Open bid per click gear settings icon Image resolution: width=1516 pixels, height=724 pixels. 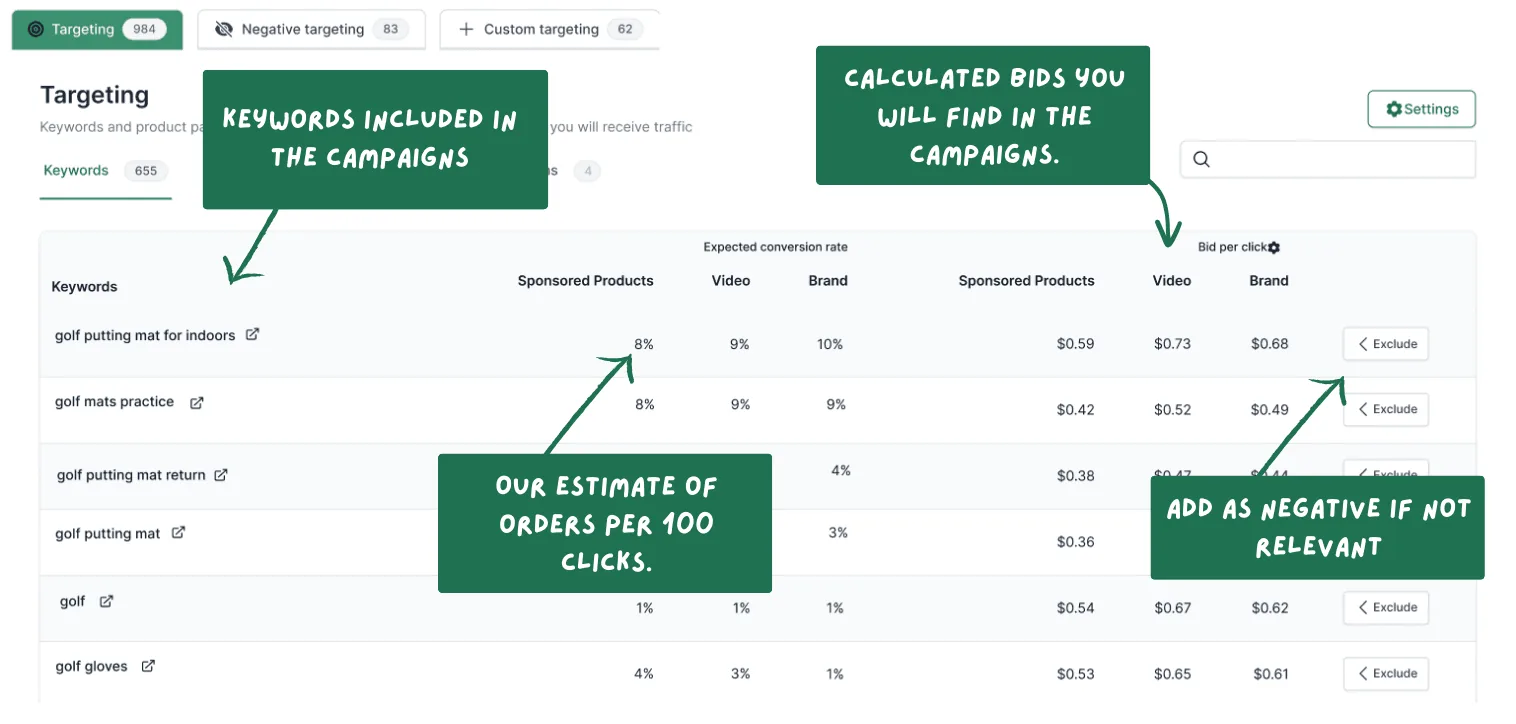[1274, 247]
